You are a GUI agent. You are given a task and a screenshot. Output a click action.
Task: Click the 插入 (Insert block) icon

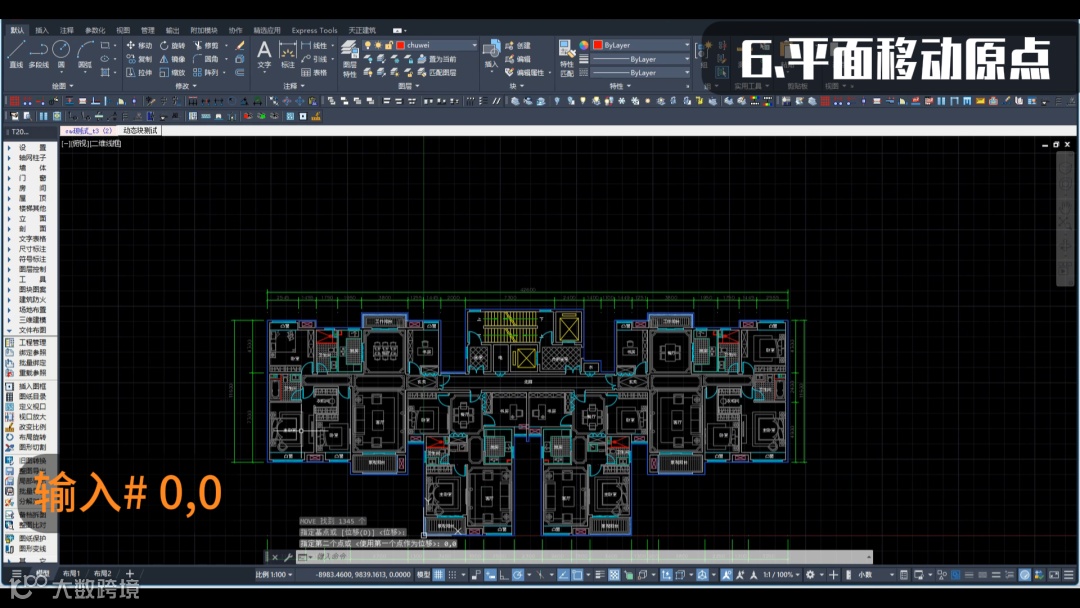(x=491, y=54)
